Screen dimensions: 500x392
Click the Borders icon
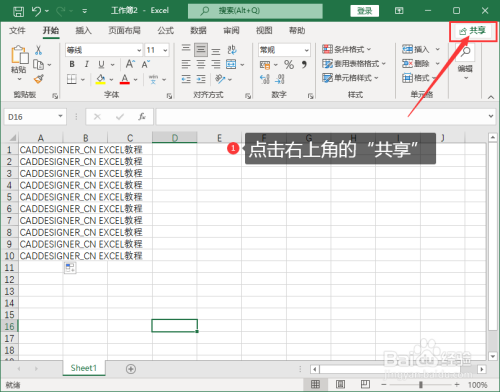pos(72,79)
